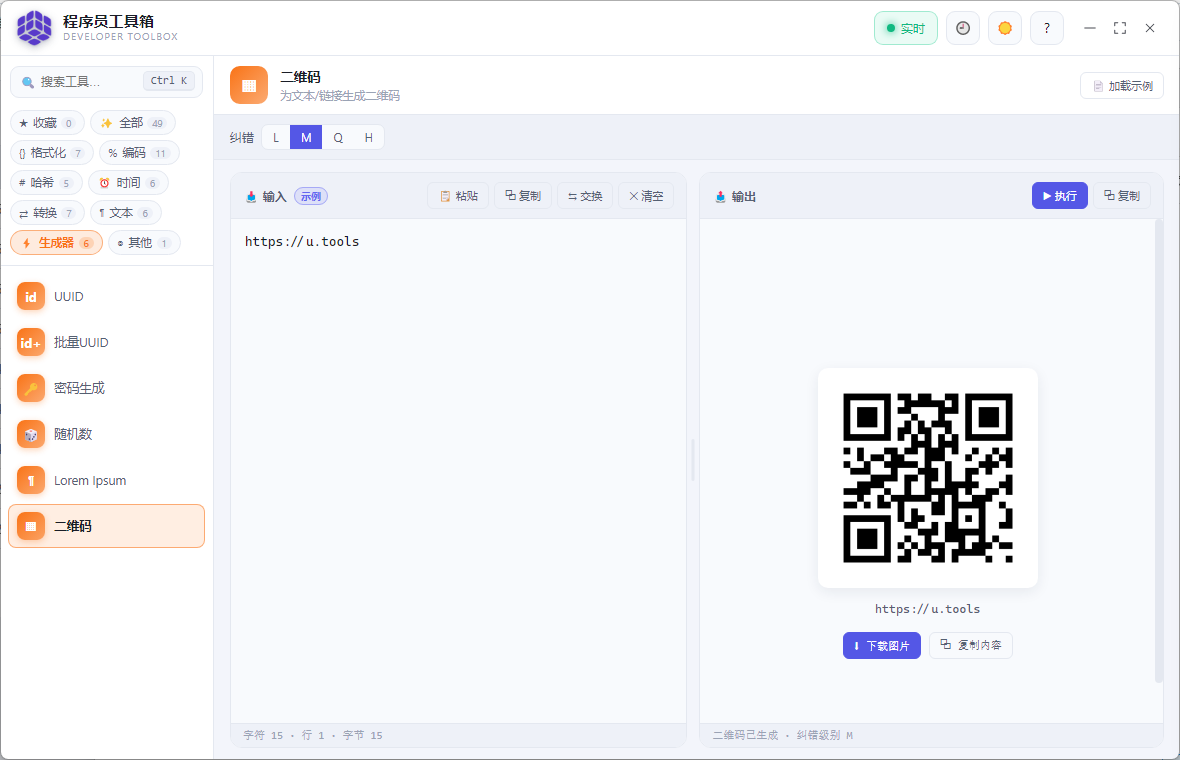
Task: Toggle the 实时 real-time mode
Action: 905,29
